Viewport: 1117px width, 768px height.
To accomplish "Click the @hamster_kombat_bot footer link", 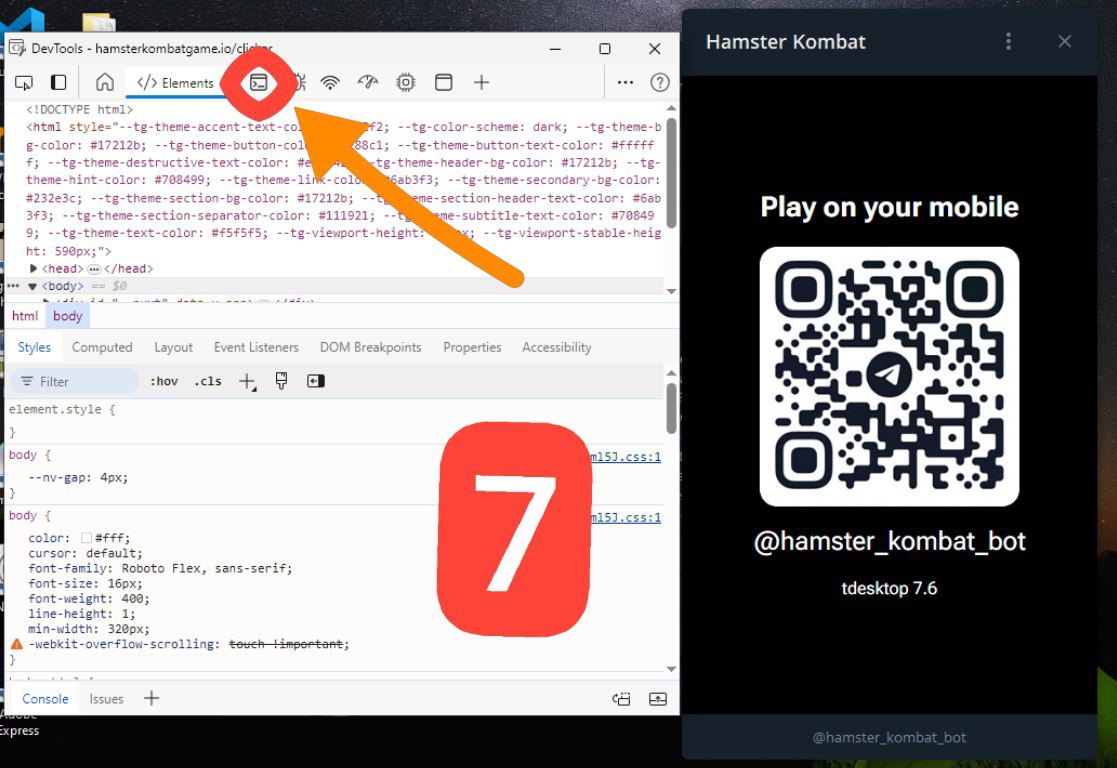I will 889,737.
